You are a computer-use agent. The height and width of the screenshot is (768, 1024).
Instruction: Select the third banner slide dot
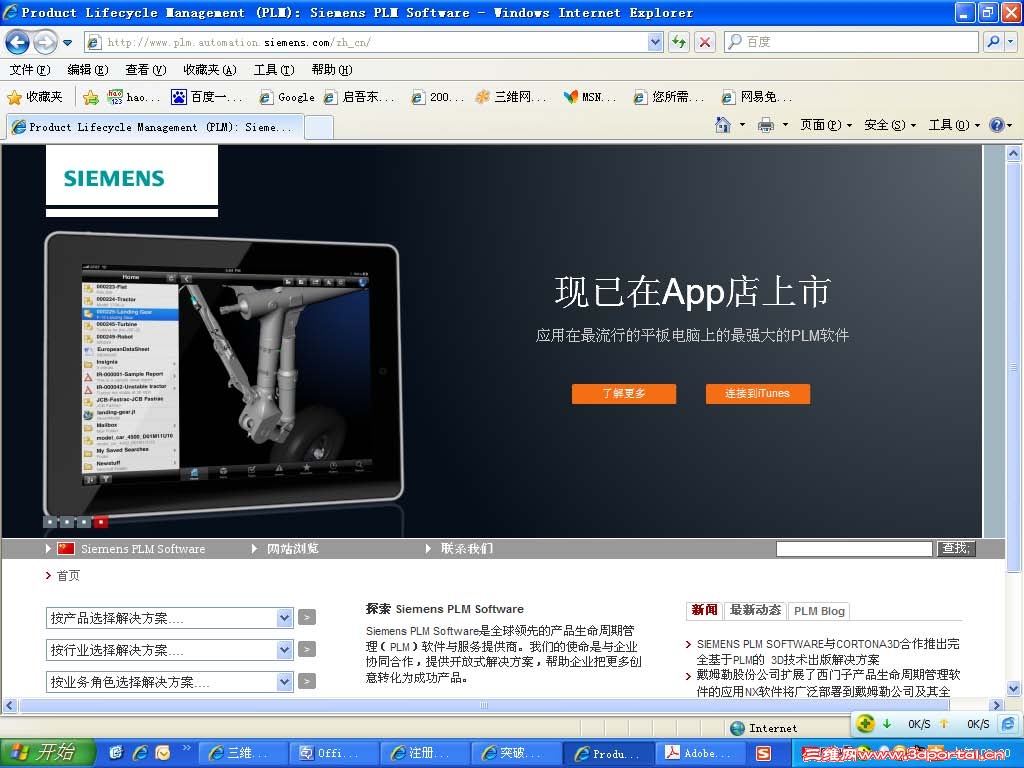click(x=84, y=522)
